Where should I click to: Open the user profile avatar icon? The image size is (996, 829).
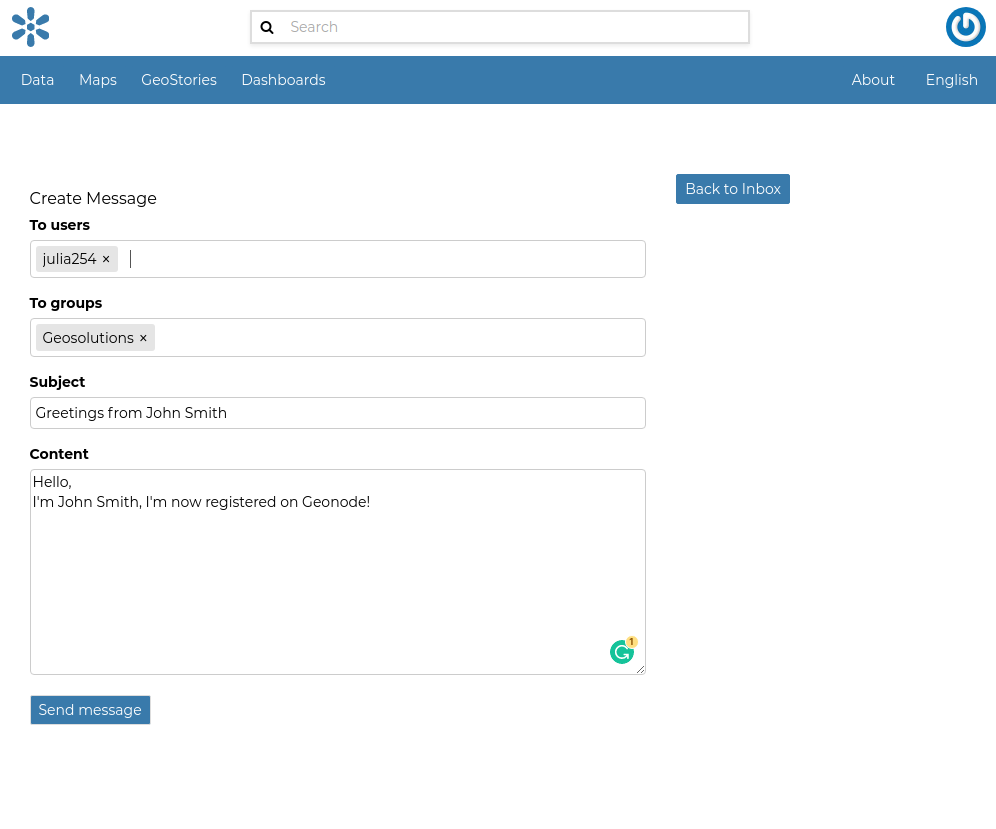point(965,27)
